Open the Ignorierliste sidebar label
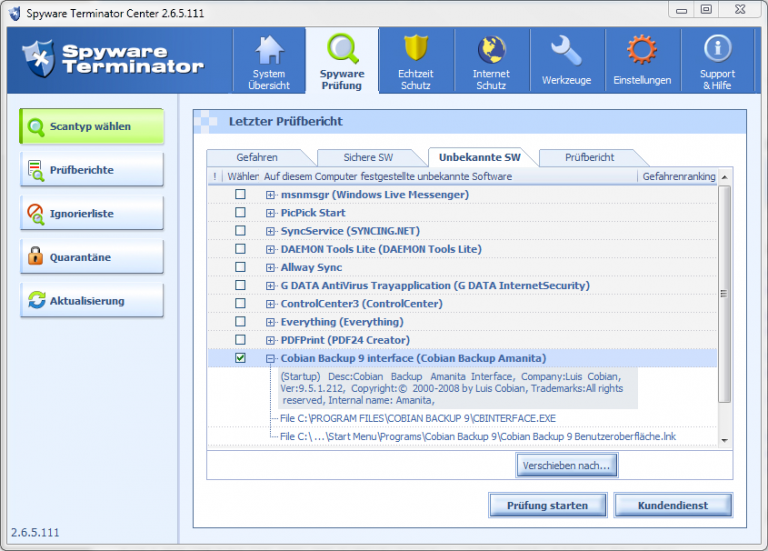This screenshot has width=768, height=551. [x=82, y=214]
